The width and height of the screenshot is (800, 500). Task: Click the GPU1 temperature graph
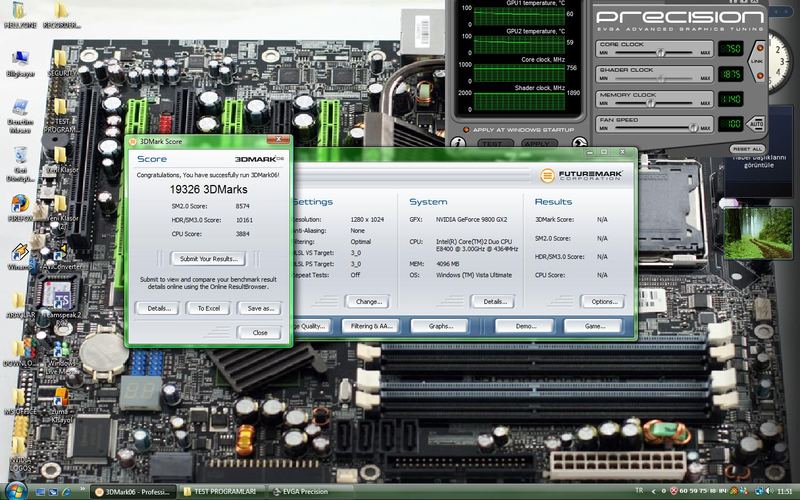click(x=519, y=16)
